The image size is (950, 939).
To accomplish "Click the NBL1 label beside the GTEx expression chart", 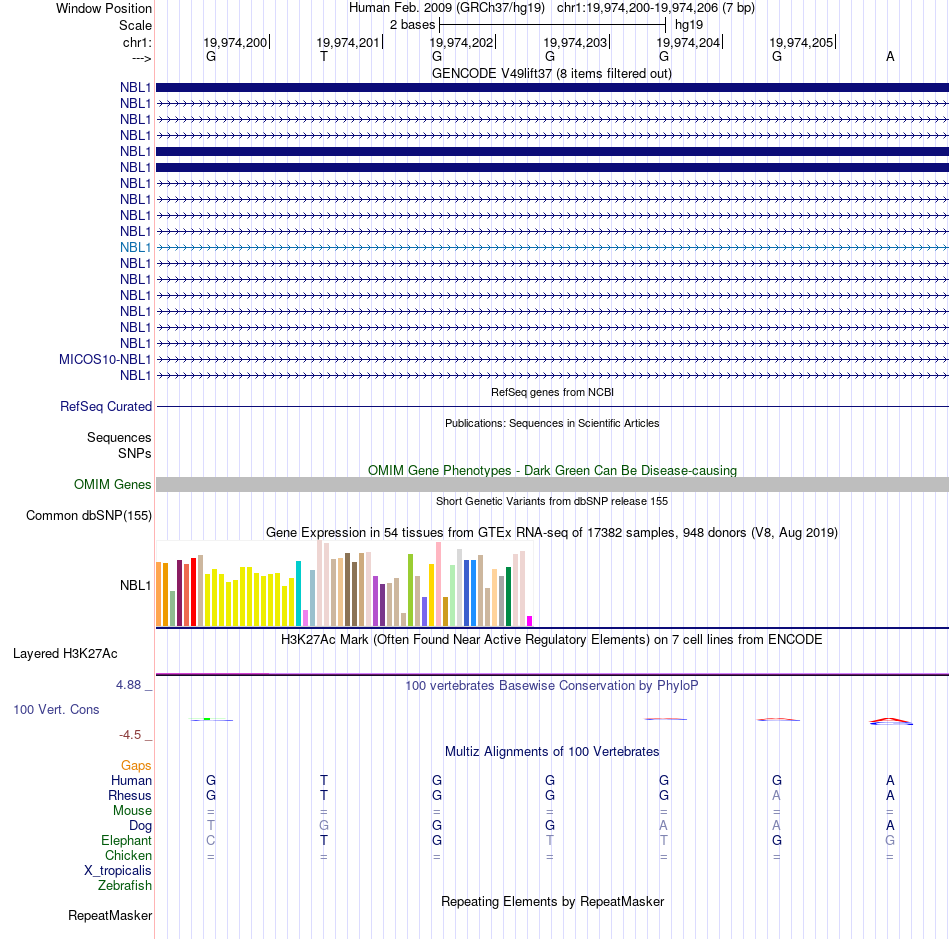I will coord(135,585).
